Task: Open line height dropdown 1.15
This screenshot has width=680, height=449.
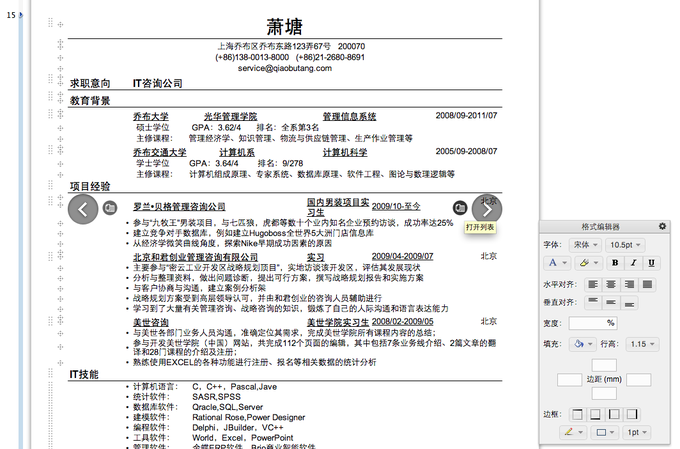Action: tap(642, 344)
